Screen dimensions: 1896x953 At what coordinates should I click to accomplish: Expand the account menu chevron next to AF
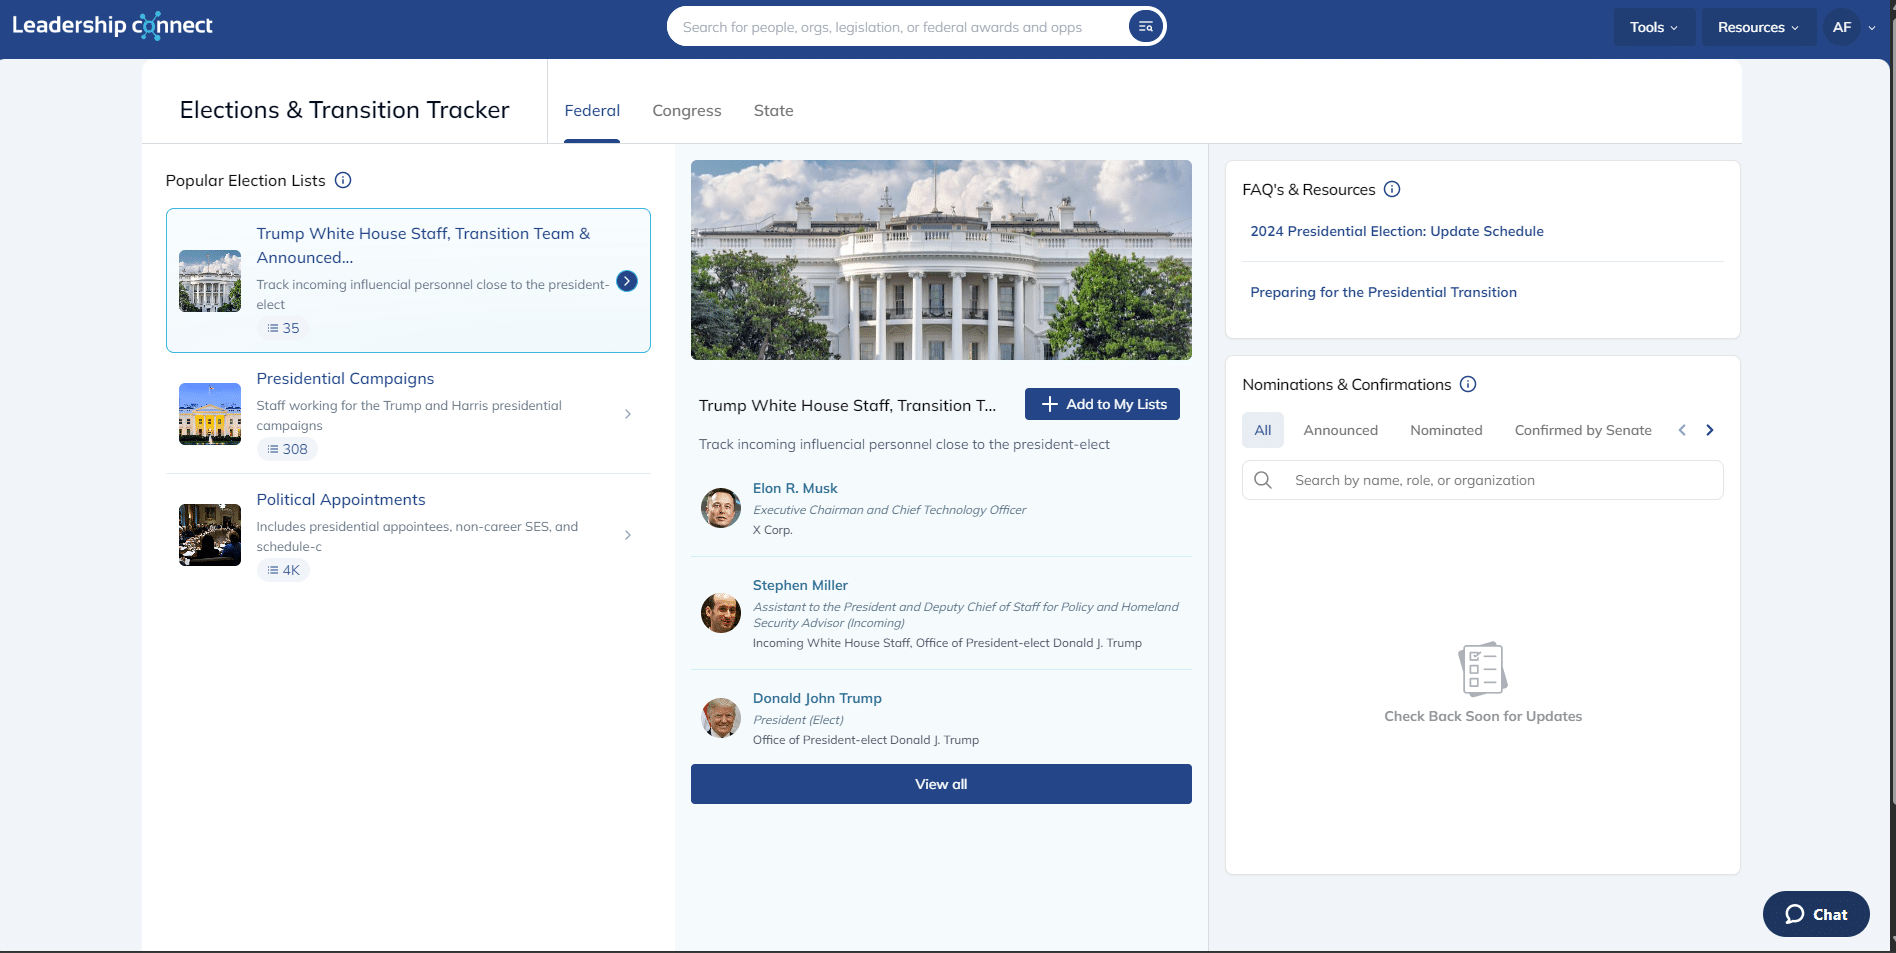[x=1872, y=28]
